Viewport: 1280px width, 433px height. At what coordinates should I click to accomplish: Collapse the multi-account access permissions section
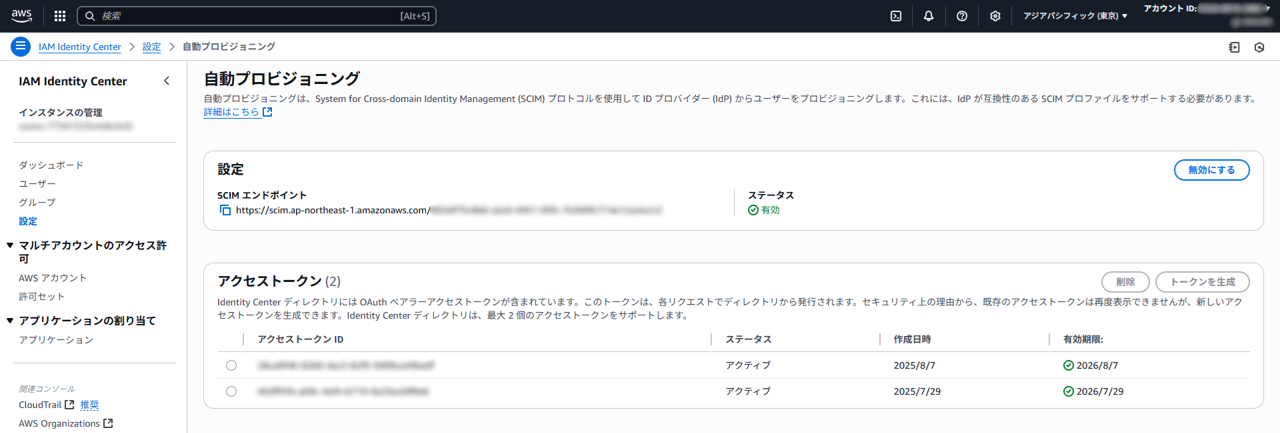10,245
